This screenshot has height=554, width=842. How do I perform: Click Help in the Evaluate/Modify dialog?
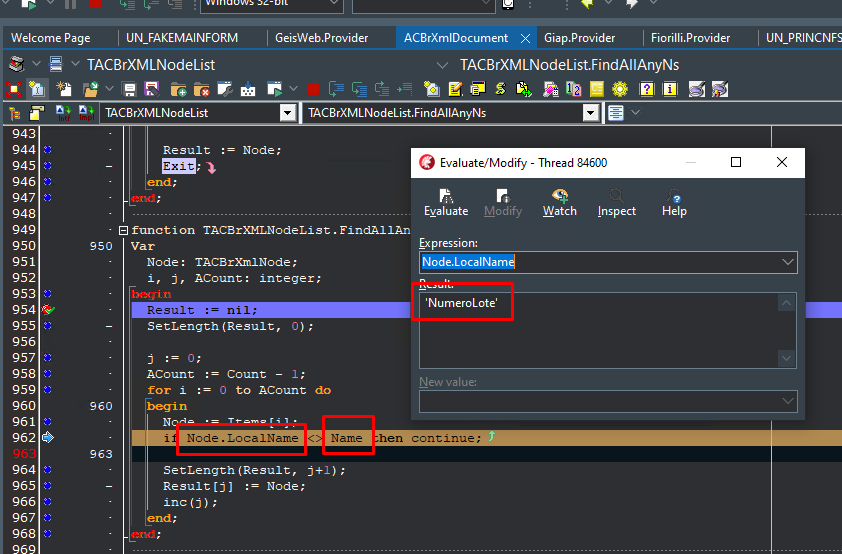point(674,203)
